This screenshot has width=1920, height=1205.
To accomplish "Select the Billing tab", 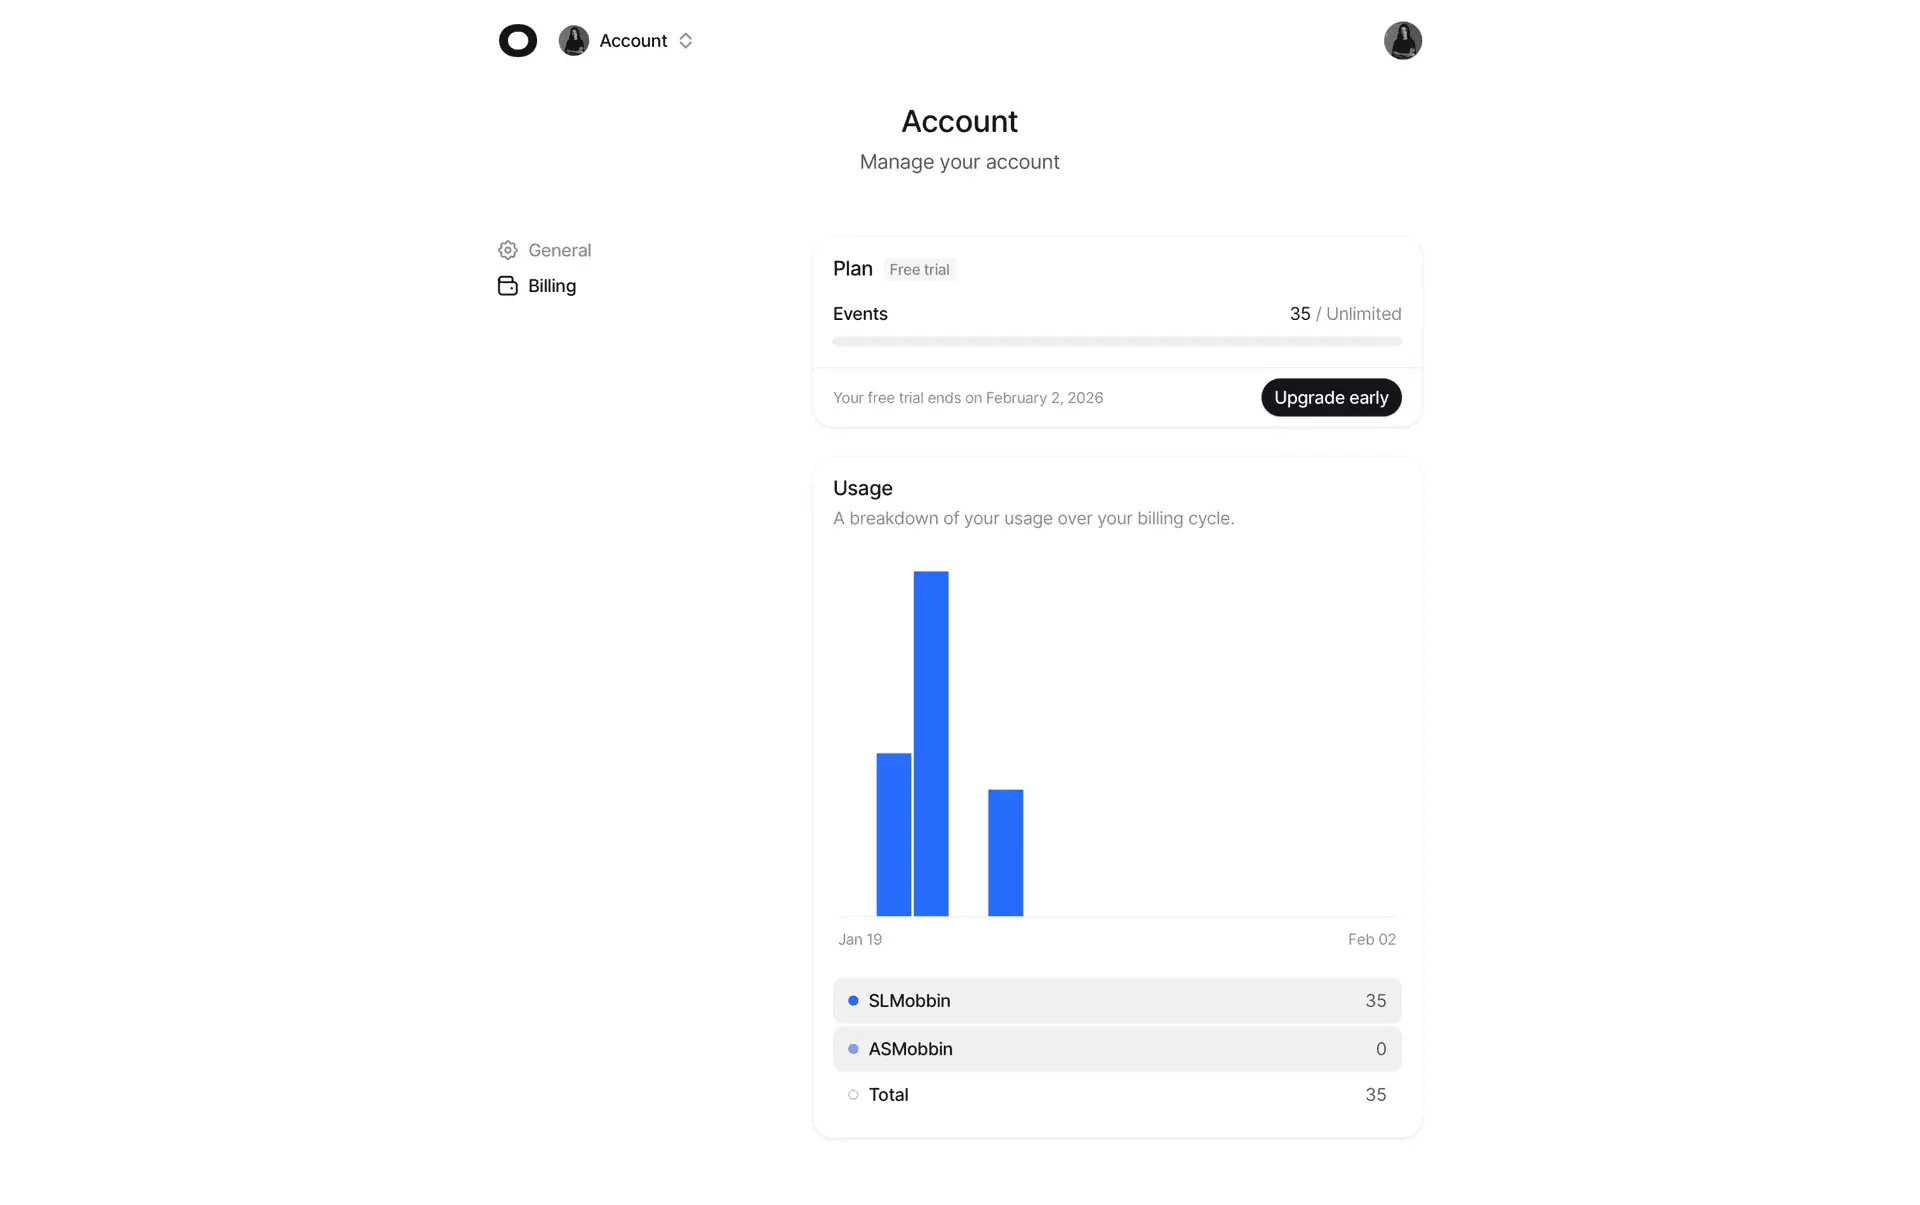I will pyautogui.click(x=551, y=286).
